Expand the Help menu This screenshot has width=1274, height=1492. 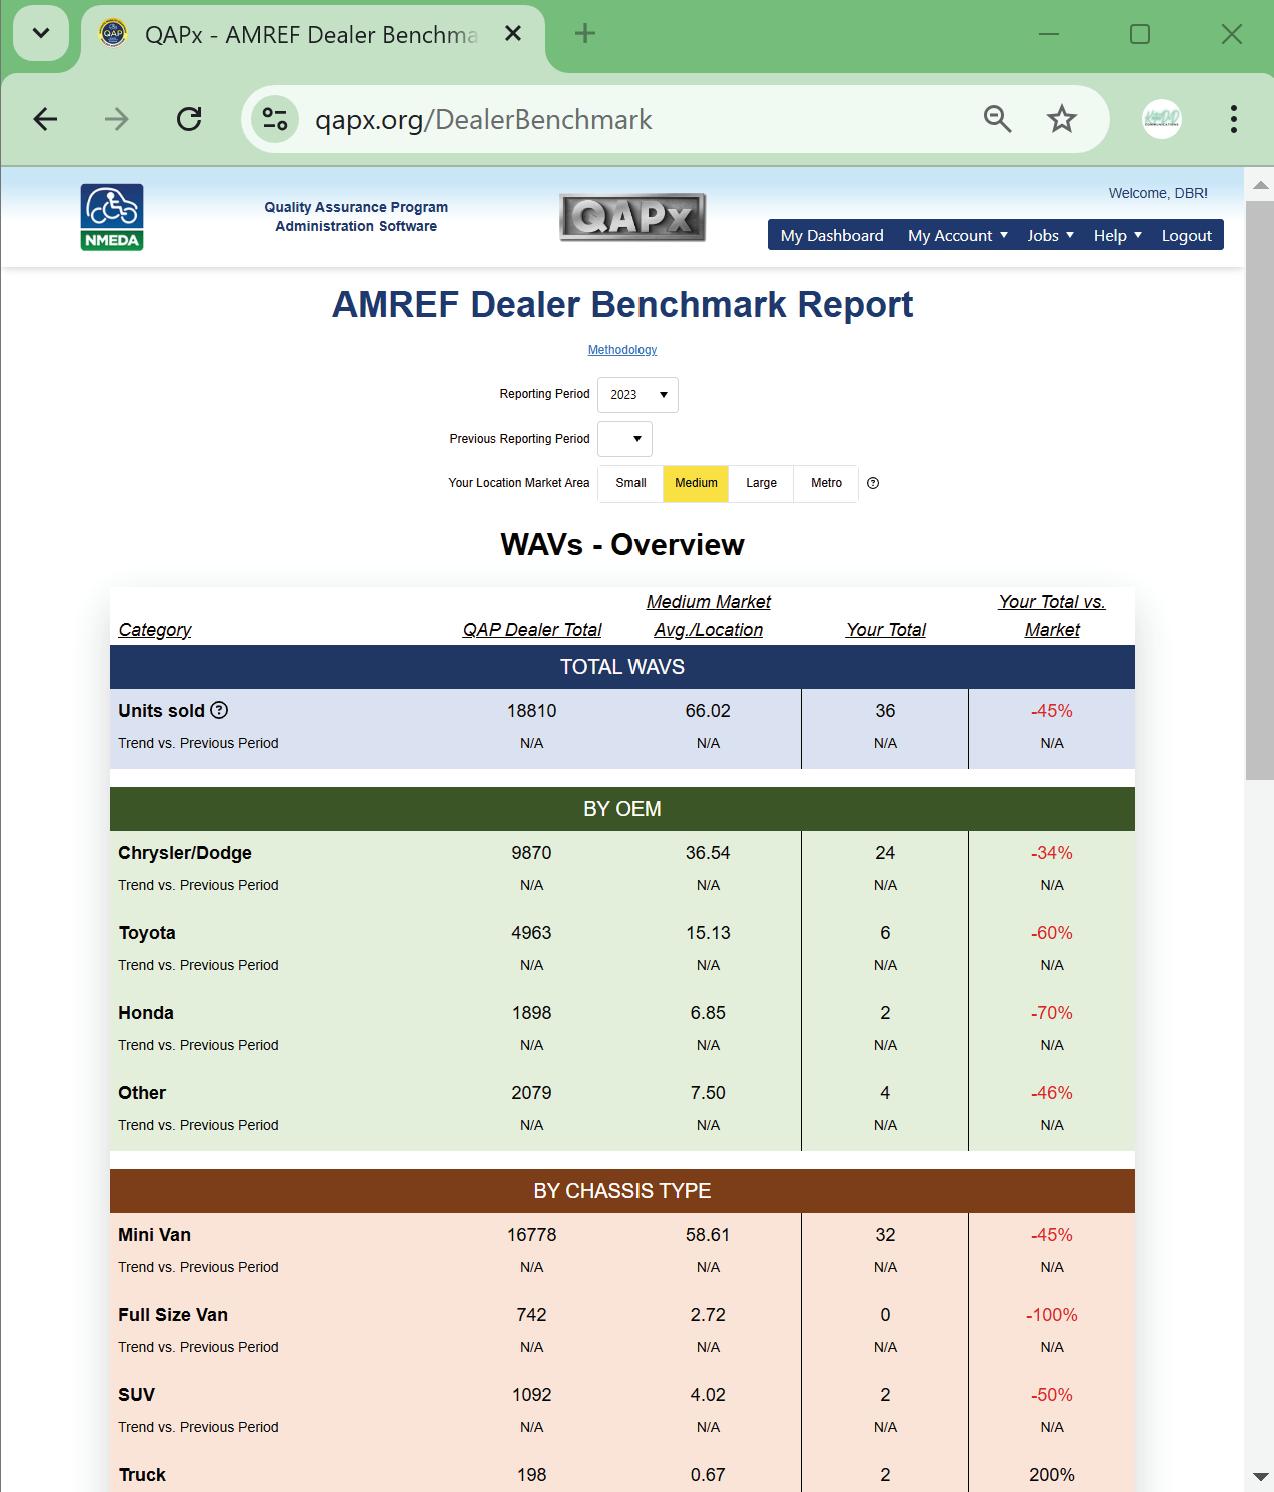pos(1117,235)
